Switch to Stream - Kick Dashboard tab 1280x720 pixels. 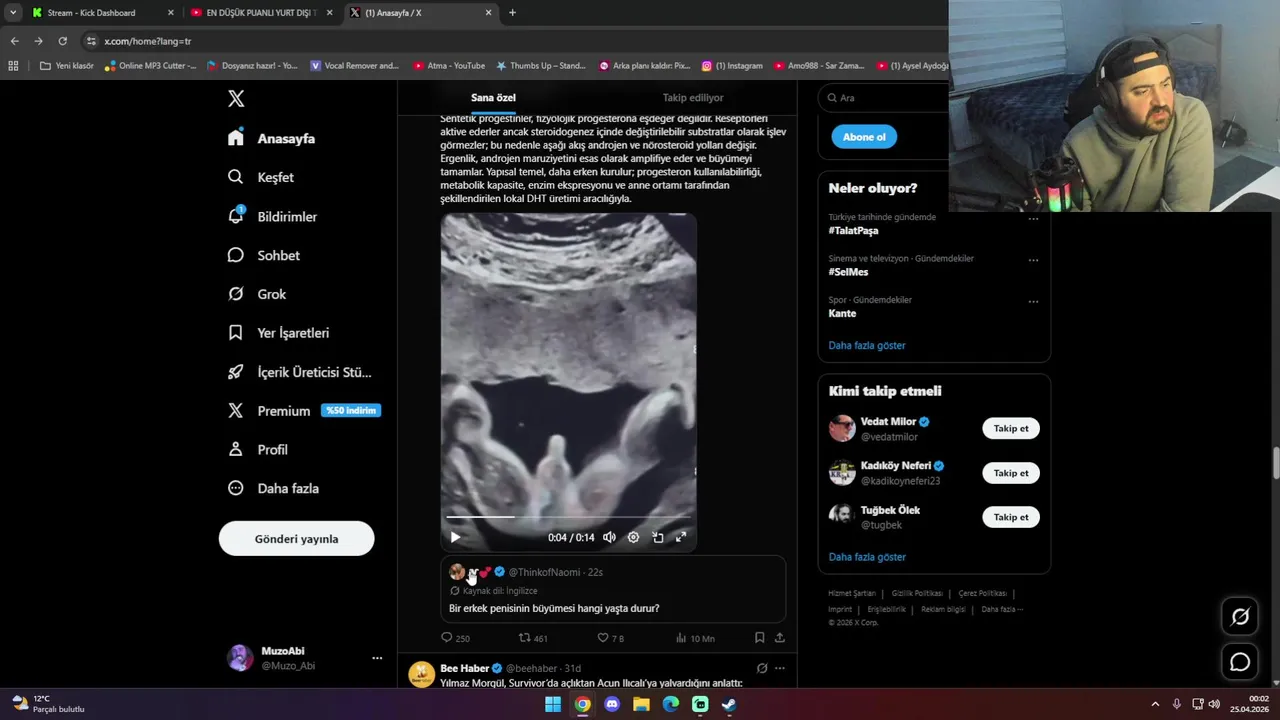tap(103, 13)
